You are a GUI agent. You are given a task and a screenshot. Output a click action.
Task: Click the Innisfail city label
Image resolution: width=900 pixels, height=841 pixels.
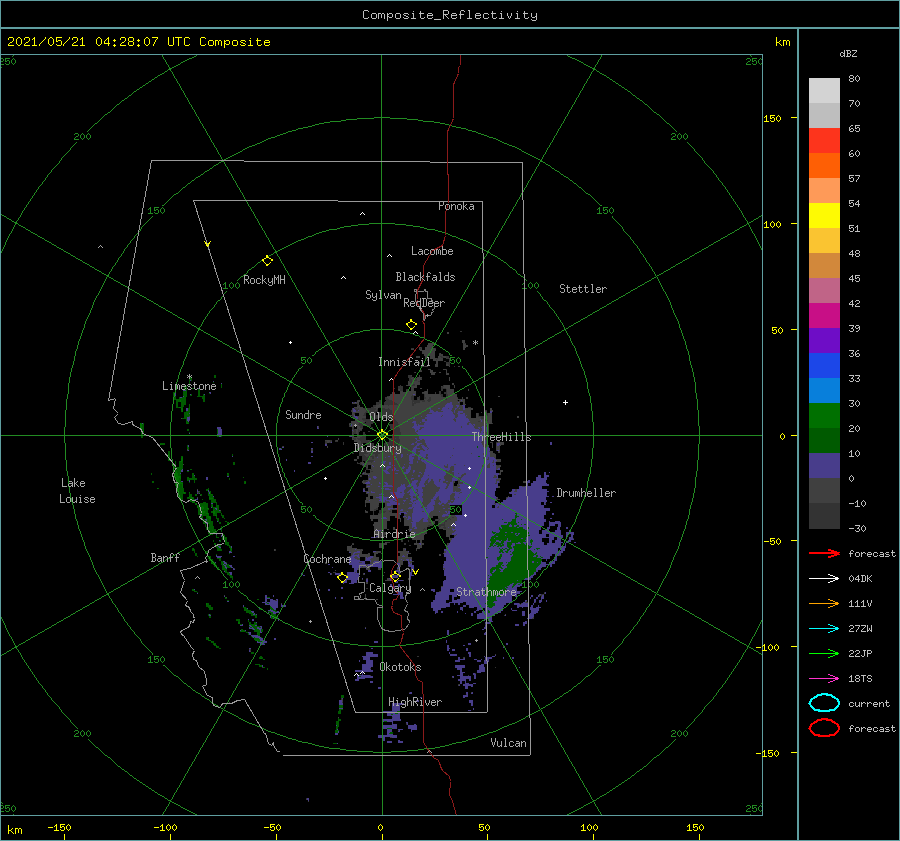404,362
